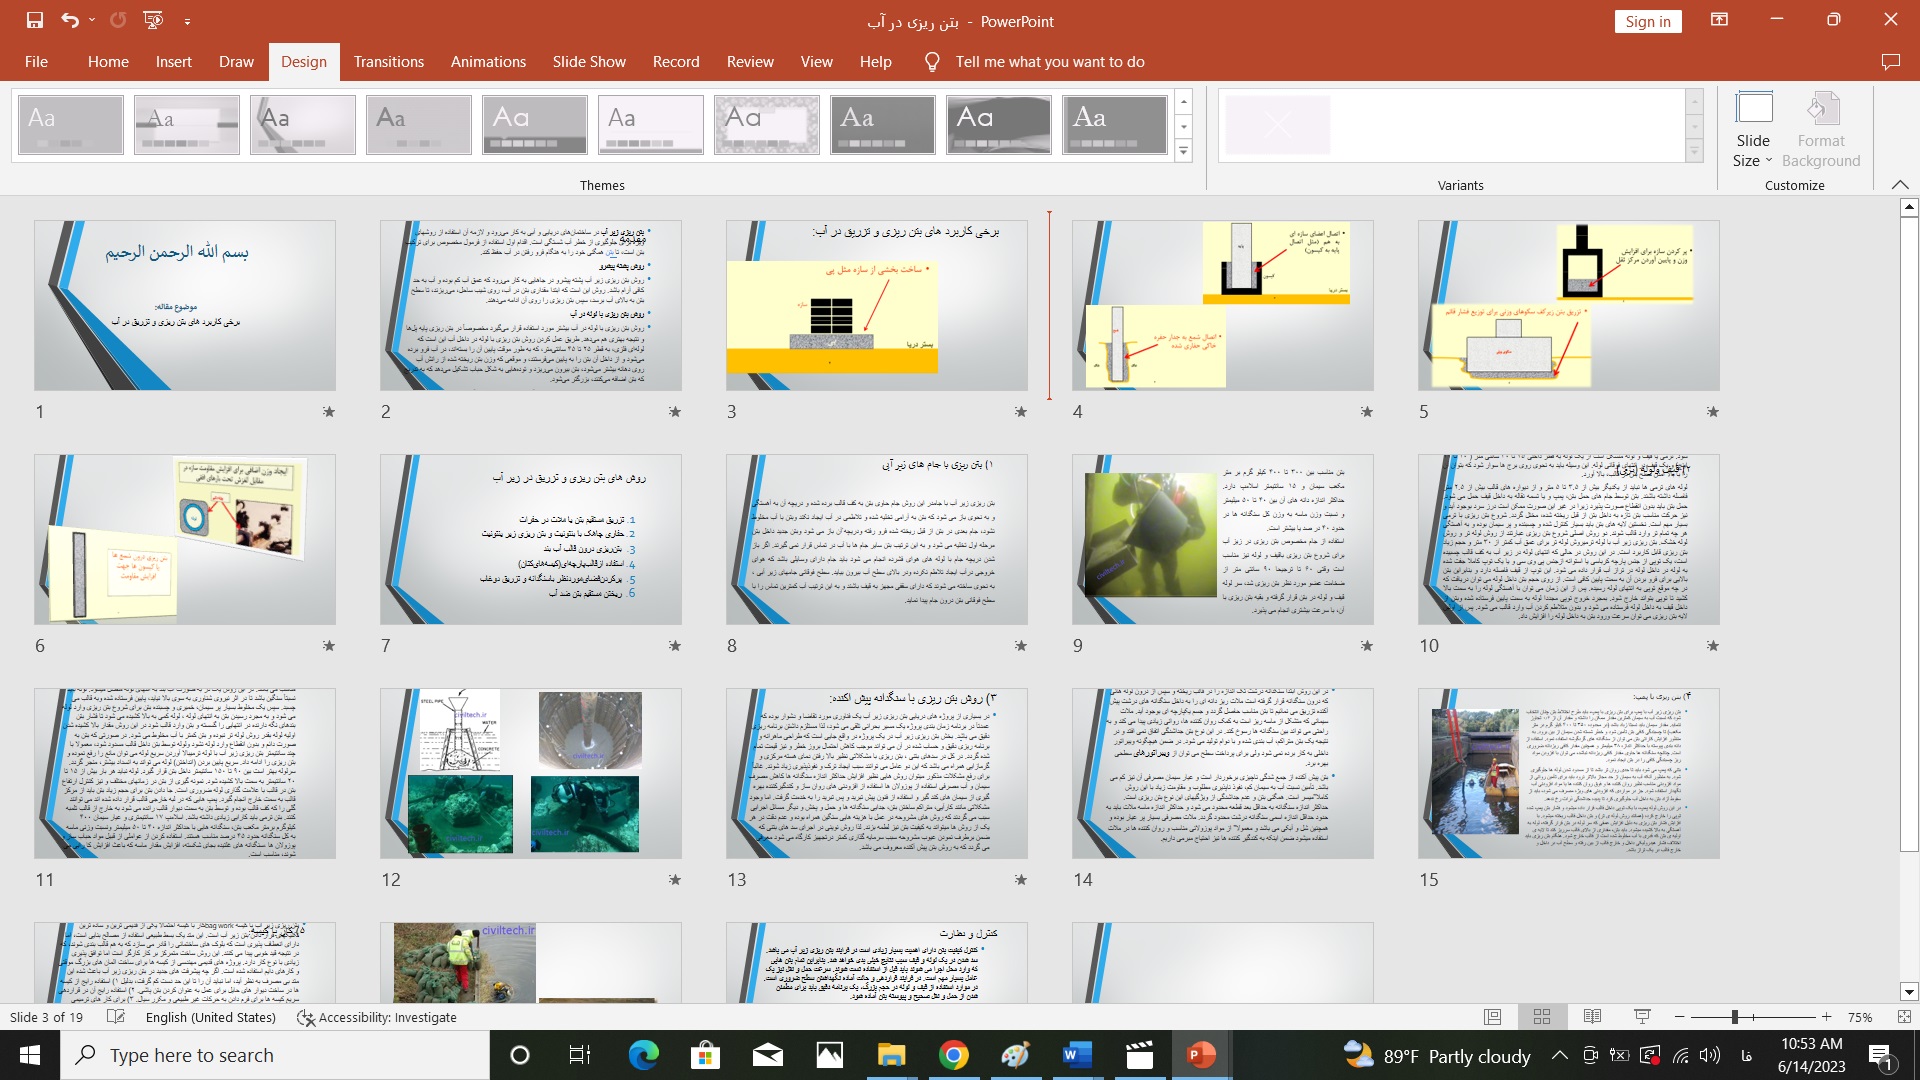Click the Save icon in Quick Access Toolbar
The height and width of the screenshot is (1080, 1920).
[35, 20]
